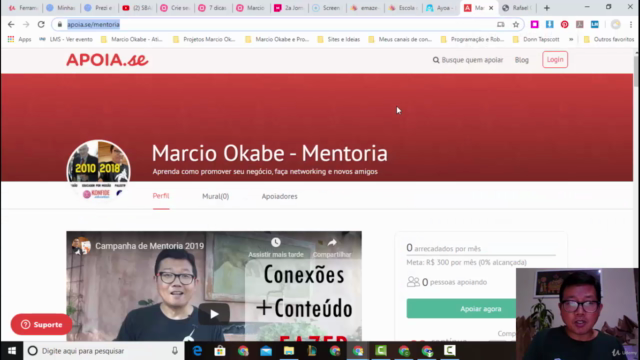Screen dimensions: 640x360
Task: Switch to the Prezi browser tab
Action: point(100,8)
